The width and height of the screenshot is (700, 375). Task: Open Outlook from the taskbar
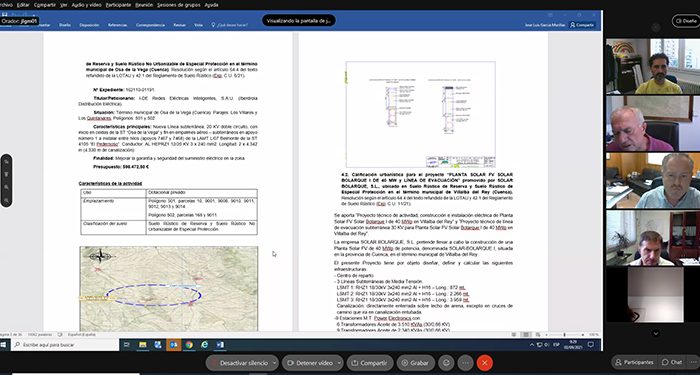(x=173, y=345)
